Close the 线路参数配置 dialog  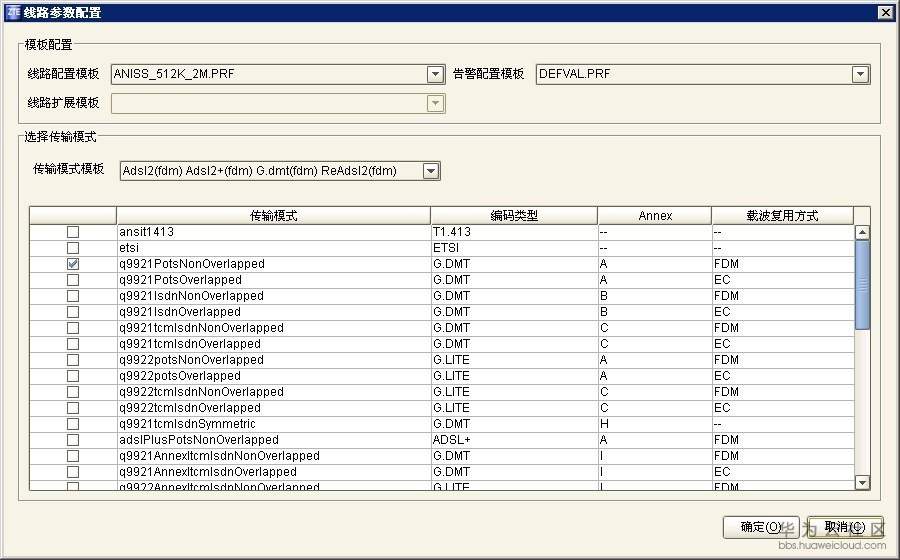[885, 12]
